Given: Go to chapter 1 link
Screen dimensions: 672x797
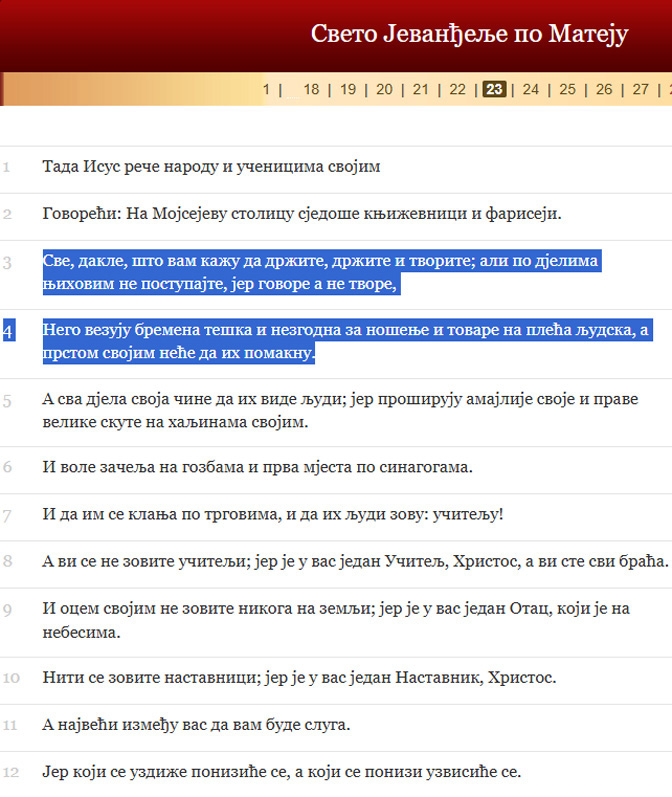Looking at the screenshot, I should tap(266, 89).
